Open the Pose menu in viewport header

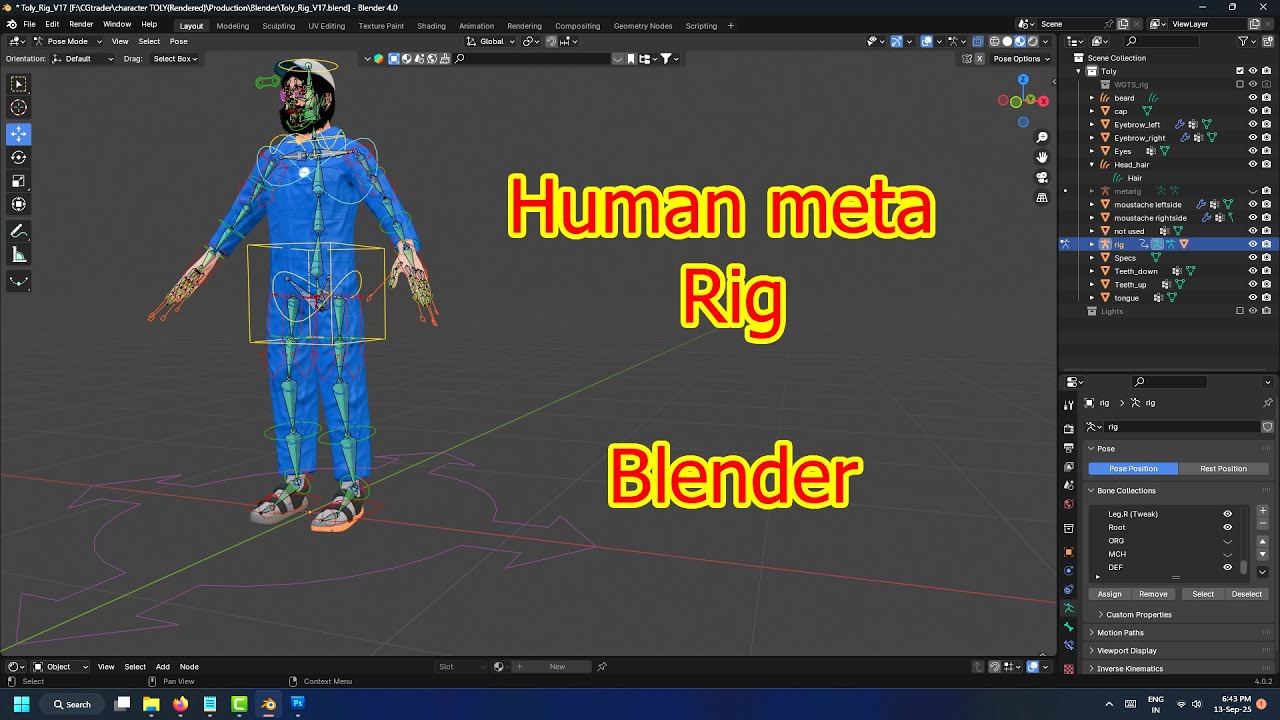coord(178,41)
